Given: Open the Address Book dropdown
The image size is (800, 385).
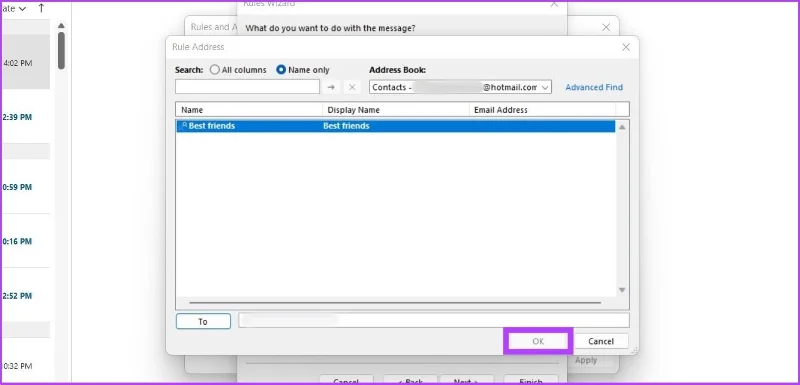Looking at the screenshot, I should [460, 87].
